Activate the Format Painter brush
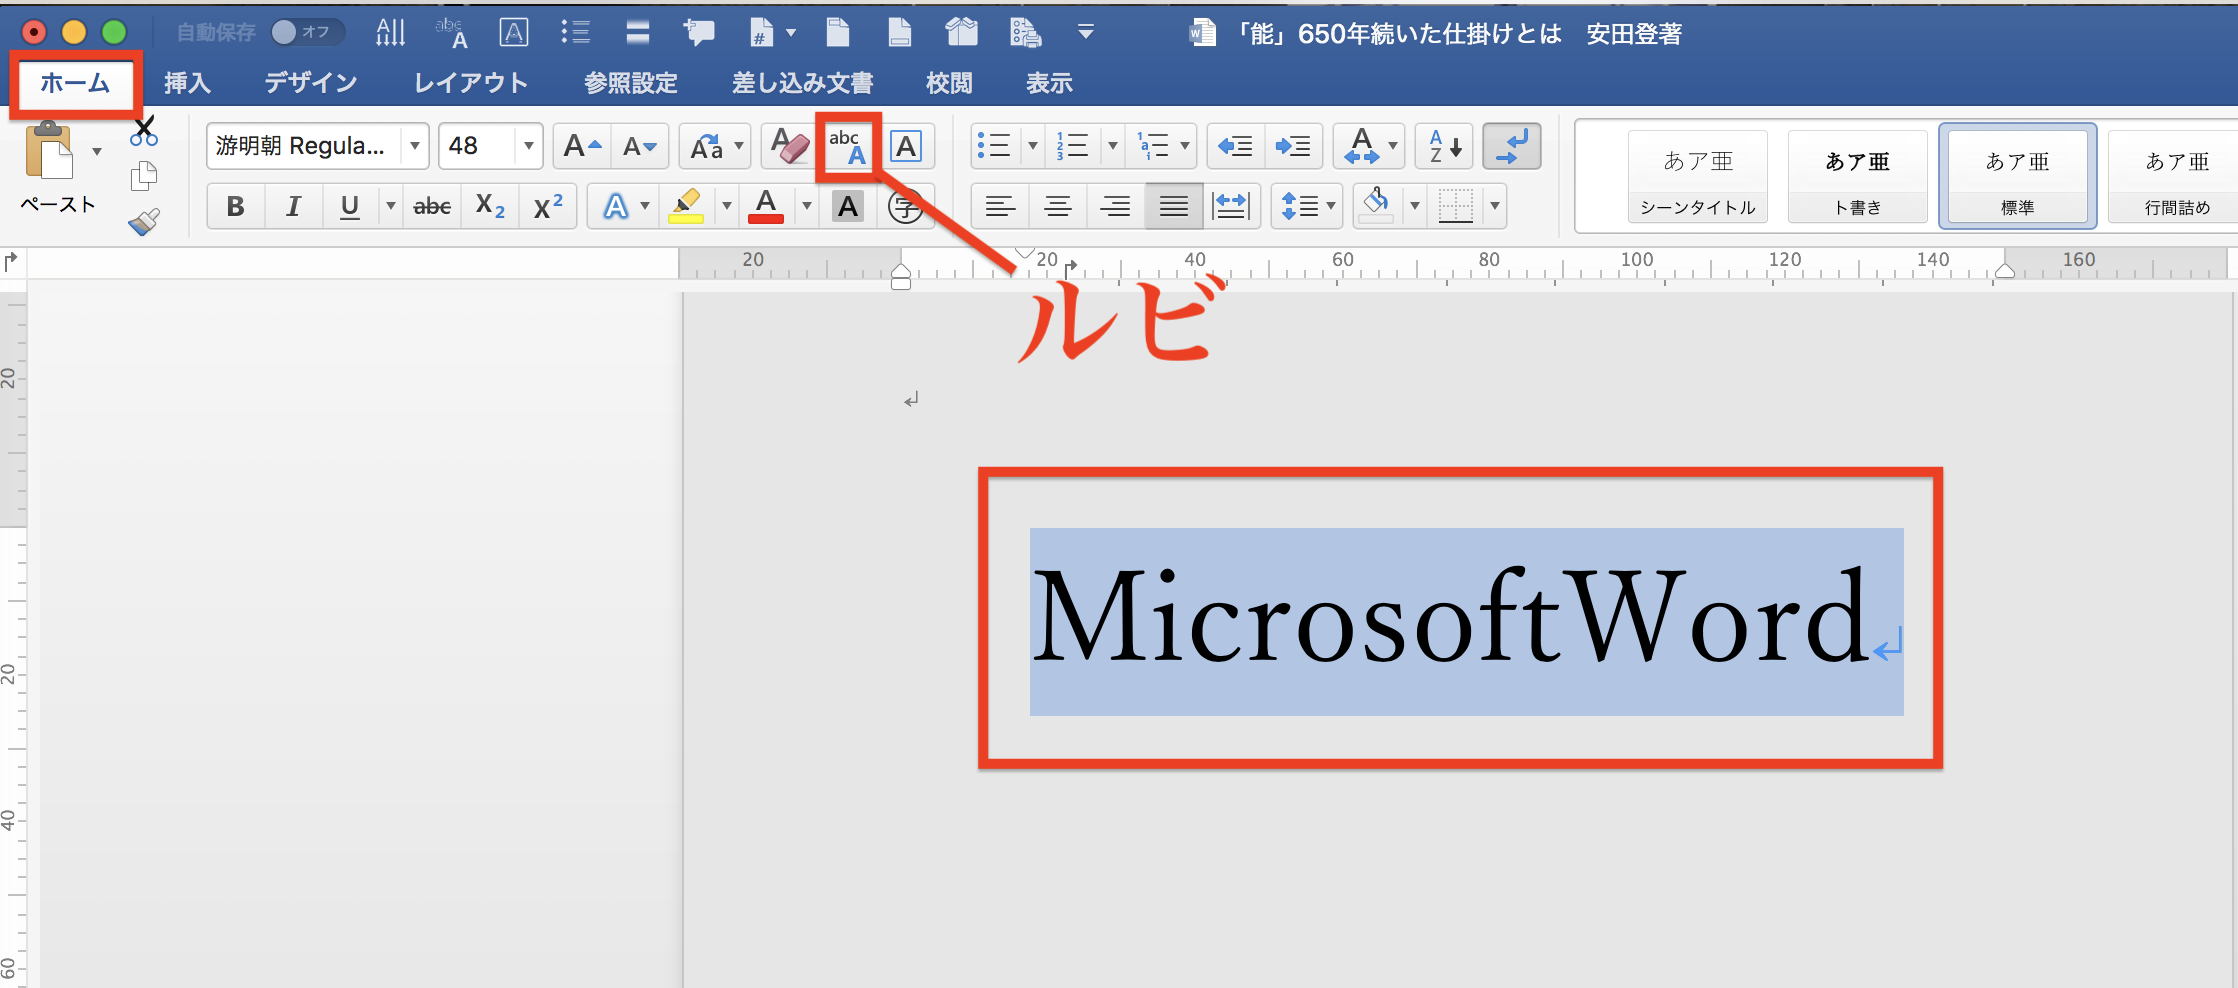Viewport: 2238px width, 988px height. 144,221
